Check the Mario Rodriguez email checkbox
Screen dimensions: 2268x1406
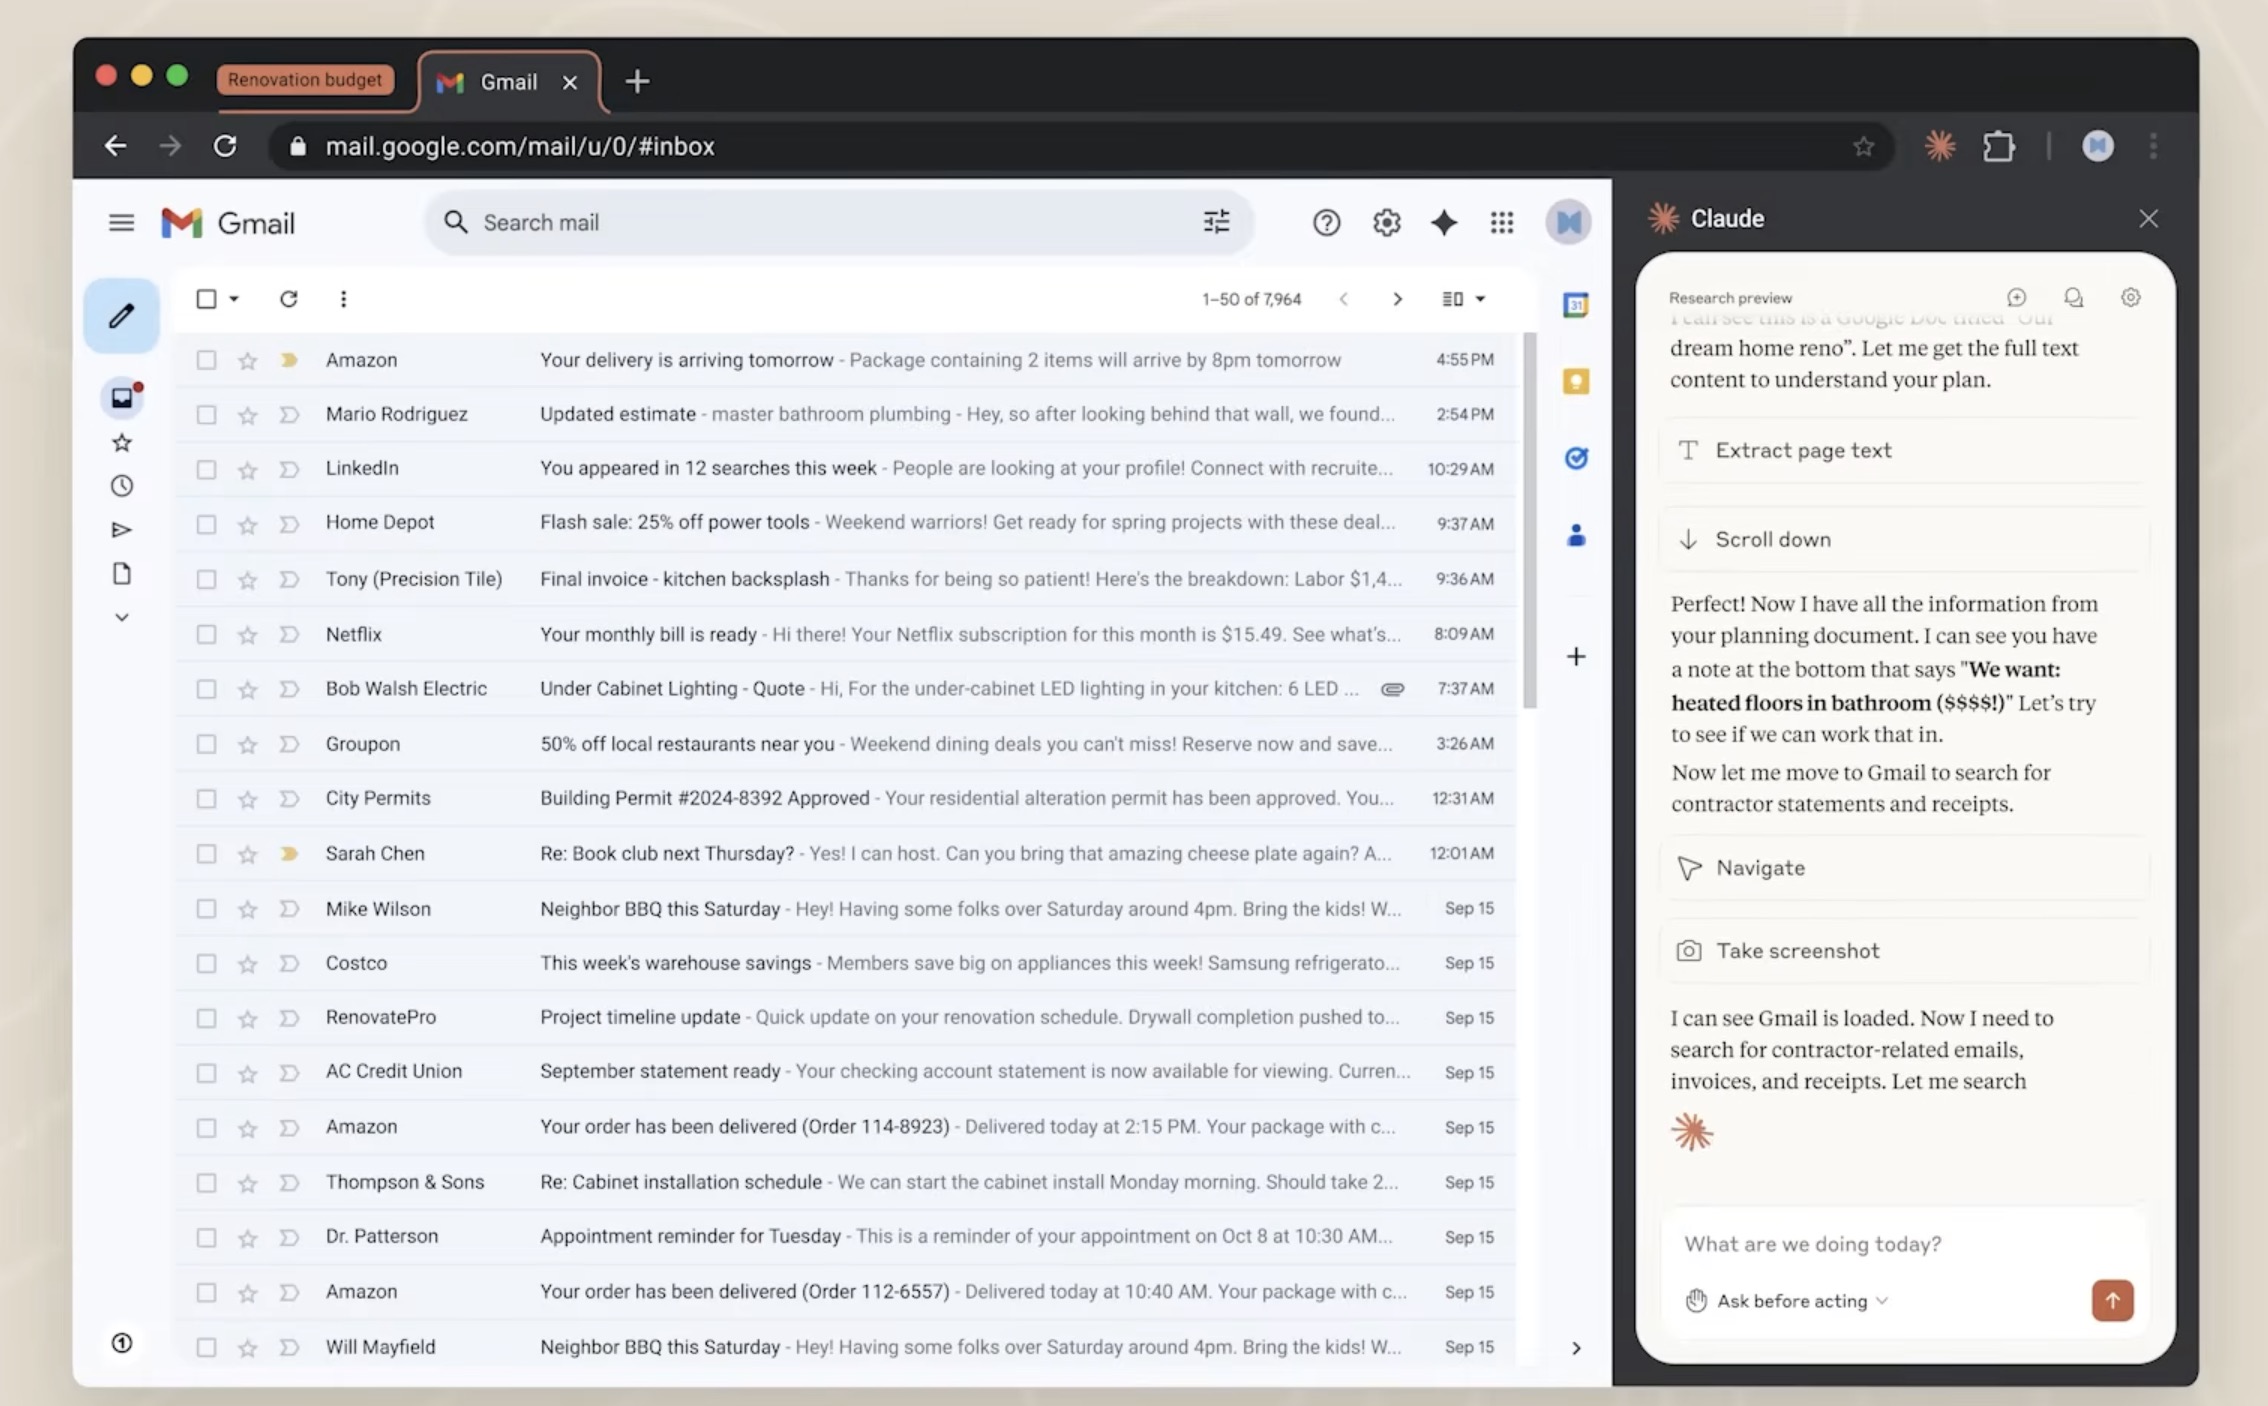point(206,414)
